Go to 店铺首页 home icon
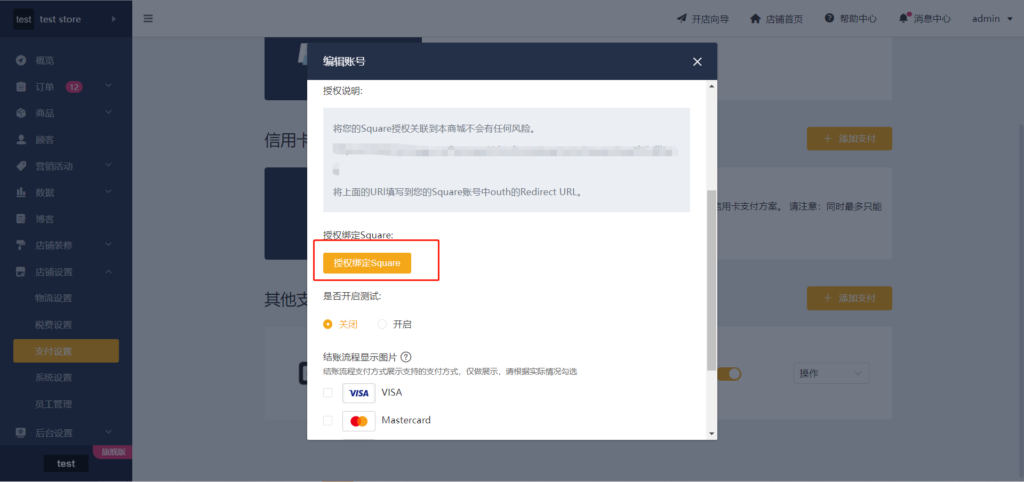 pos(756,18)
